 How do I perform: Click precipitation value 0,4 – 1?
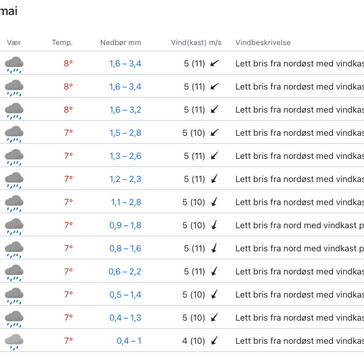coord(129,341)
